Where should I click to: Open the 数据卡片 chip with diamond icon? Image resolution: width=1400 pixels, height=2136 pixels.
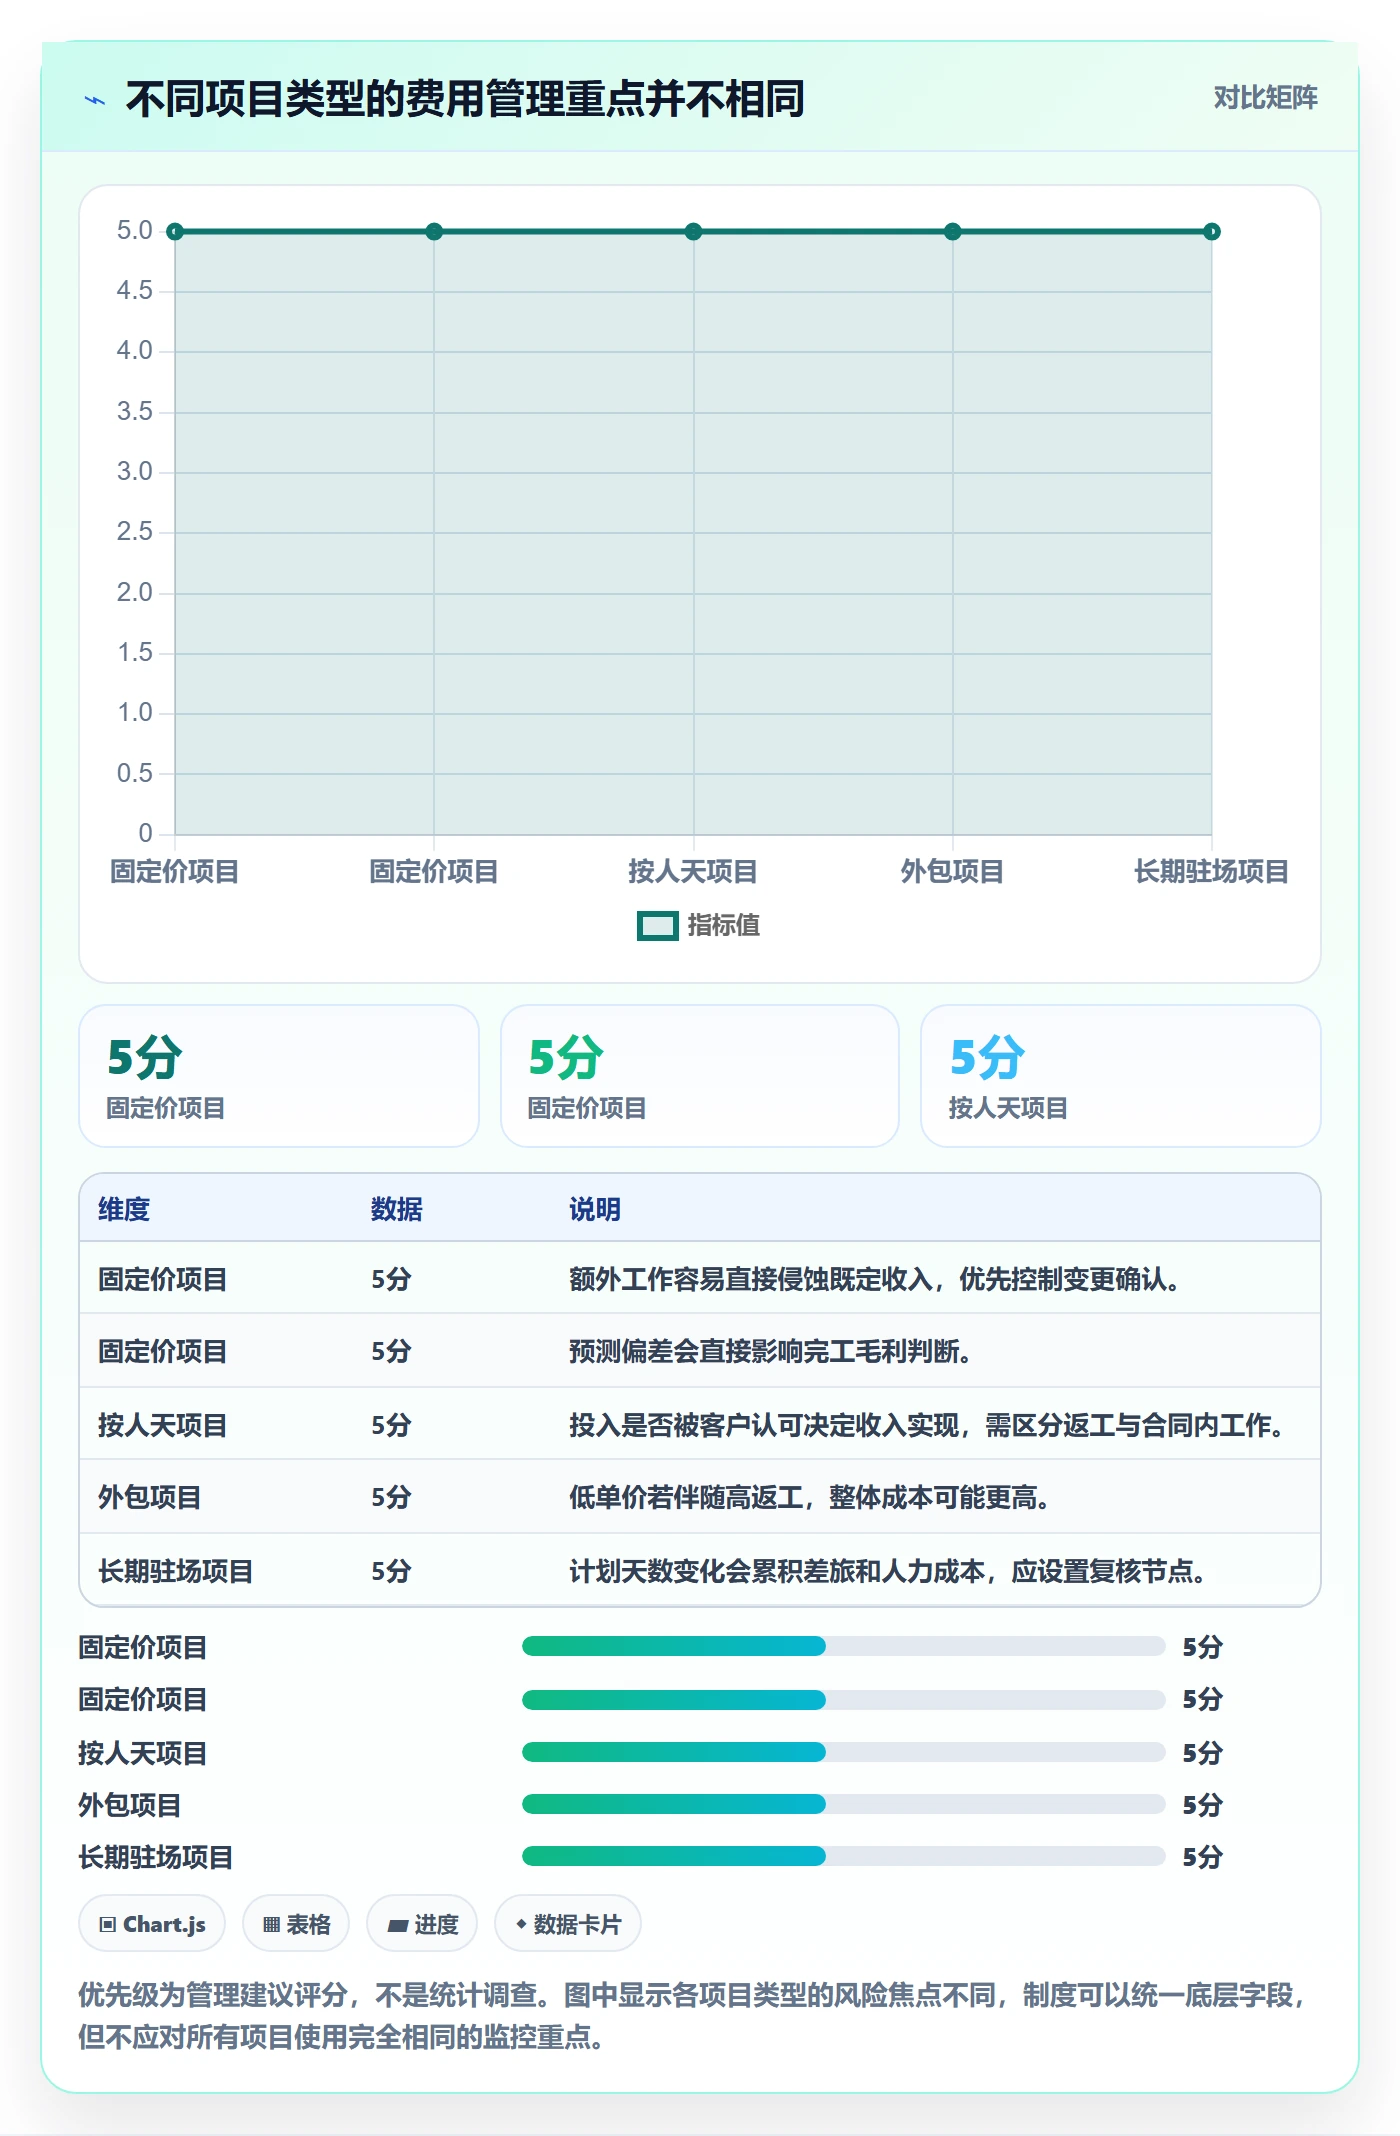(568, 1924)
